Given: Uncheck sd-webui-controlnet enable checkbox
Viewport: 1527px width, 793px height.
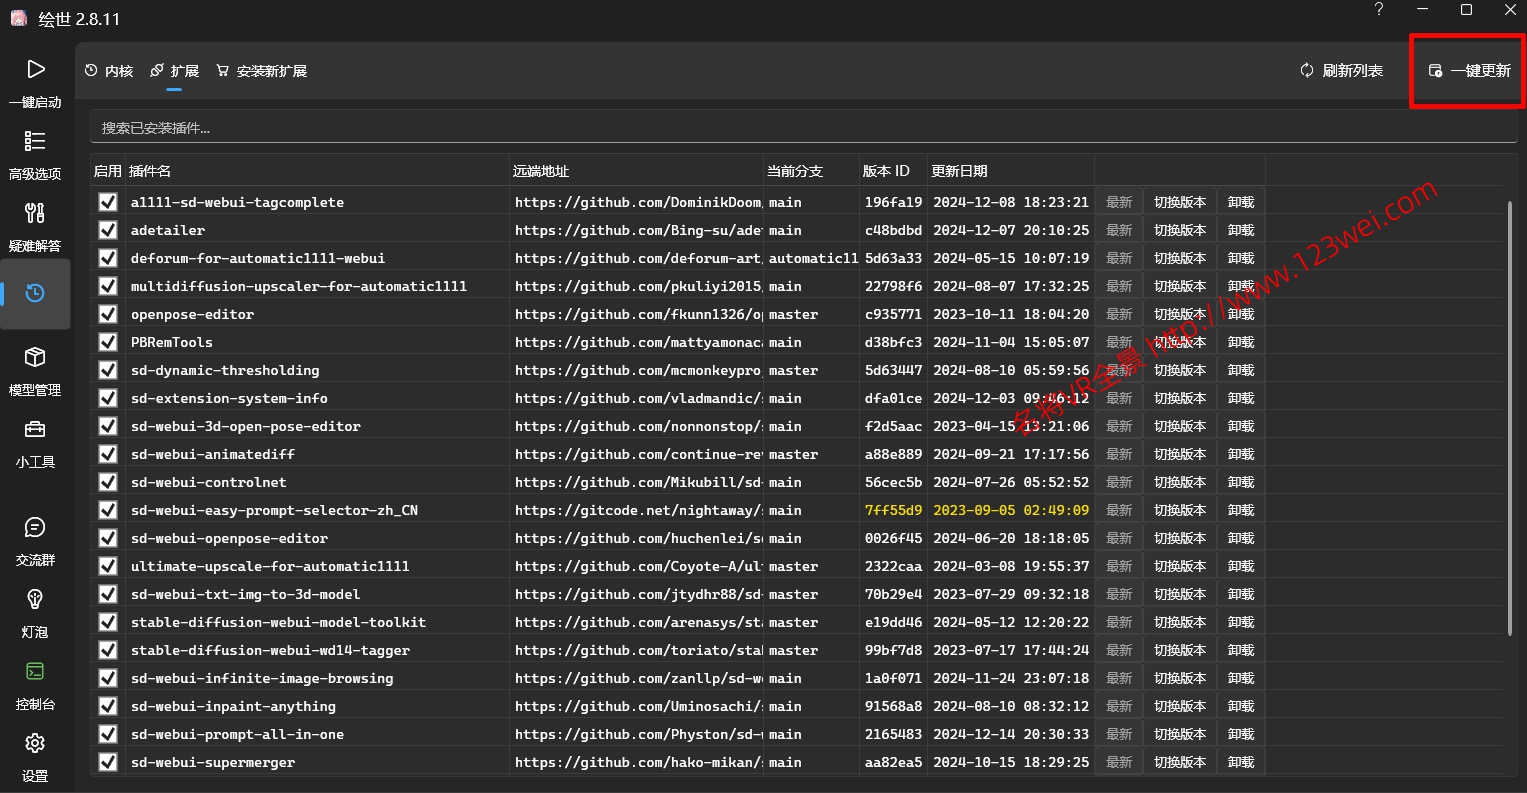Looking at the screenshot, I should [x=108, y=482].
